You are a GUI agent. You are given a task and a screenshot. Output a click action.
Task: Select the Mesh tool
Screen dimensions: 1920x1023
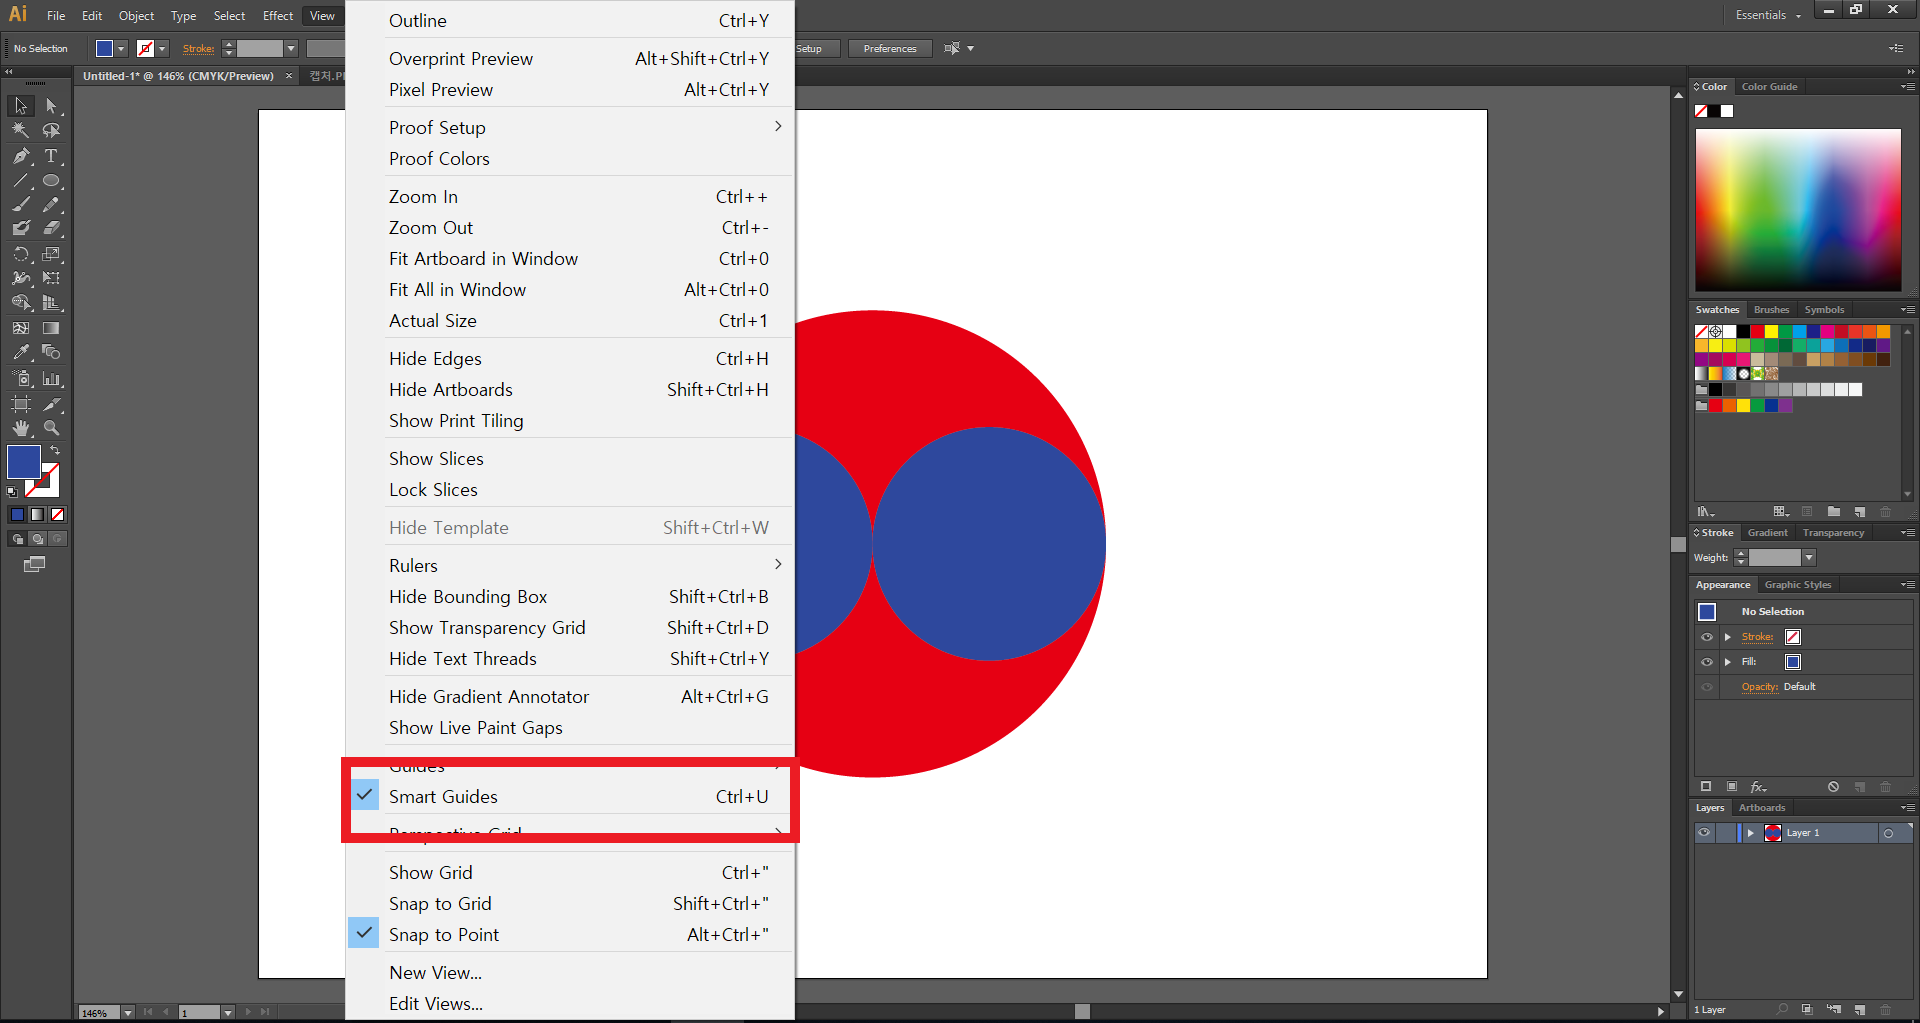pyautogui.click(x=21, y=328)
